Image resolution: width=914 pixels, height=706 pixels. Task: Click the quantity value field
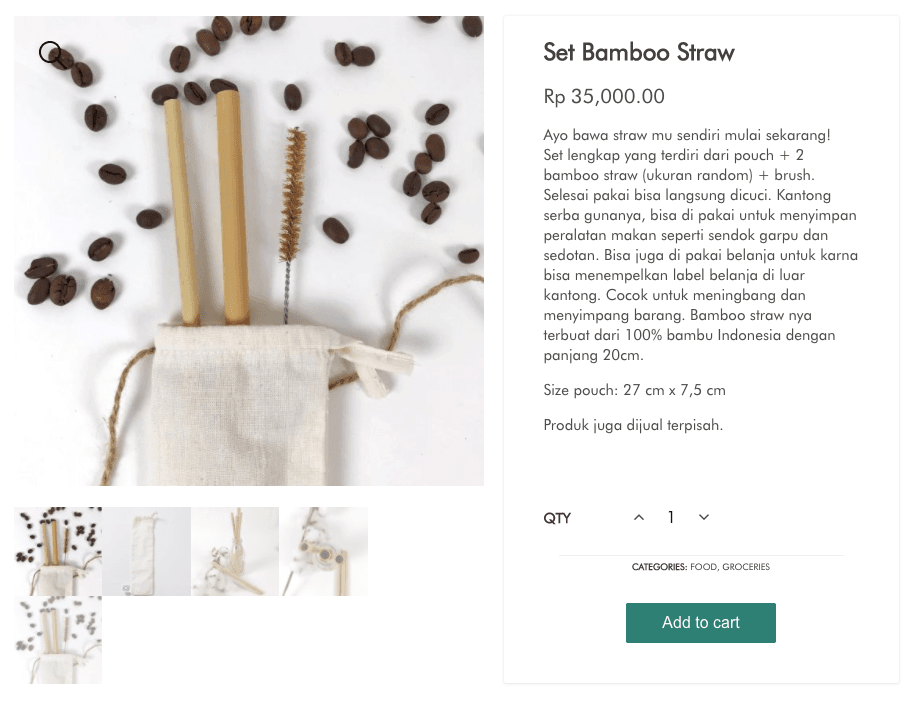(671, 517)
